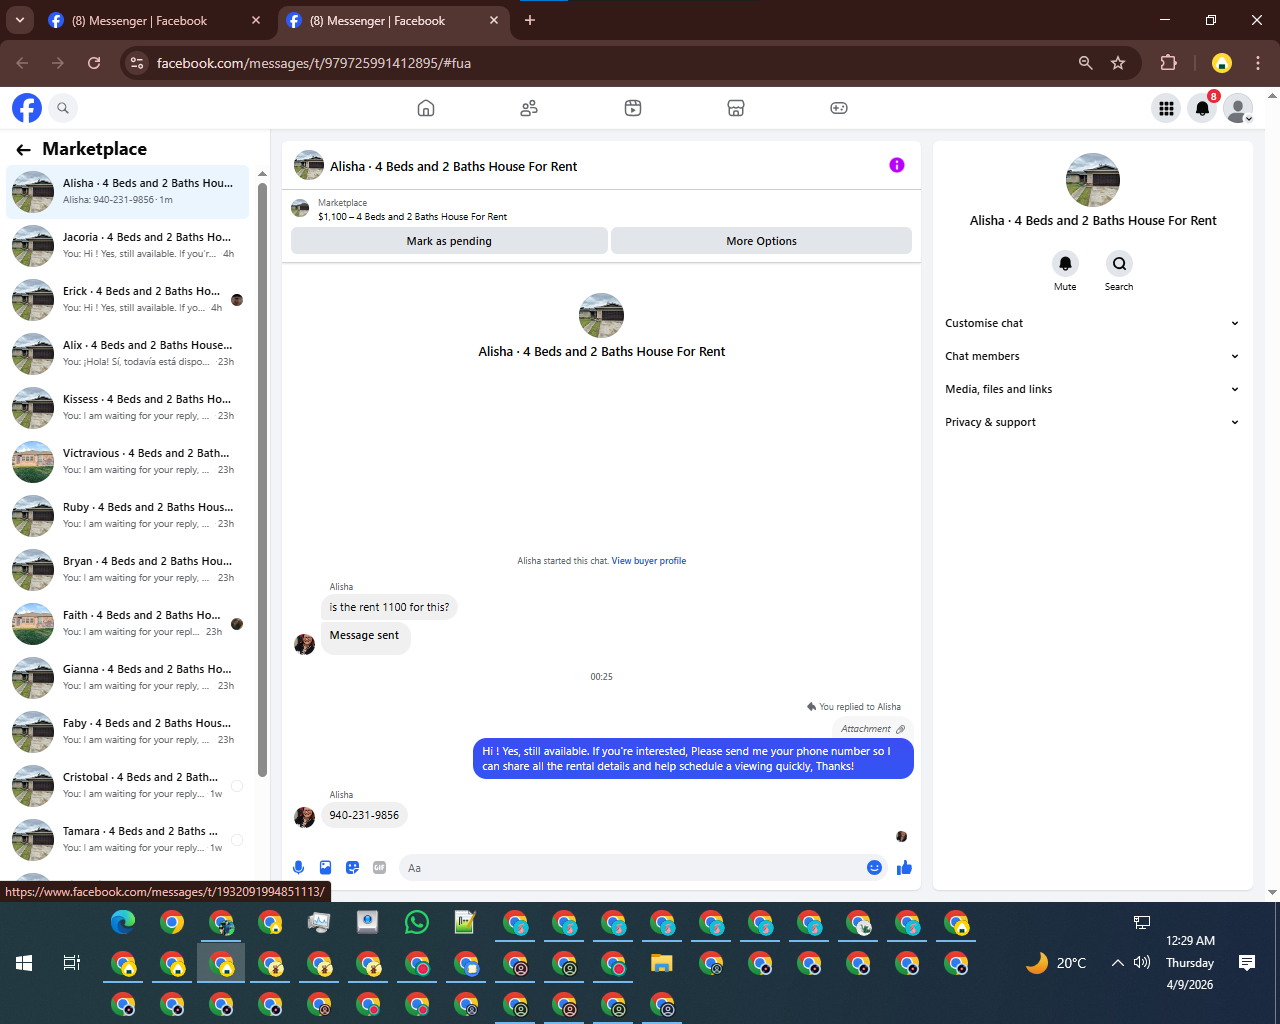Open the account profile avatar menu
Image resolution: width=1280 pixels, height=1024 pixels.
tap(1238, 108)
